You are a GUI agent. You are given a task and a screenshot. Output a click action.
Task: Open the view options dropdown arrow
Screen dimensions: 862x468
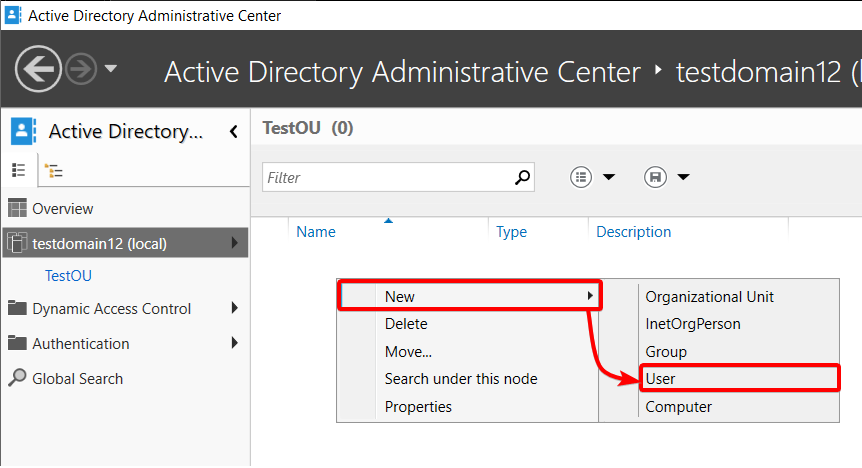[x=609, y=177]
